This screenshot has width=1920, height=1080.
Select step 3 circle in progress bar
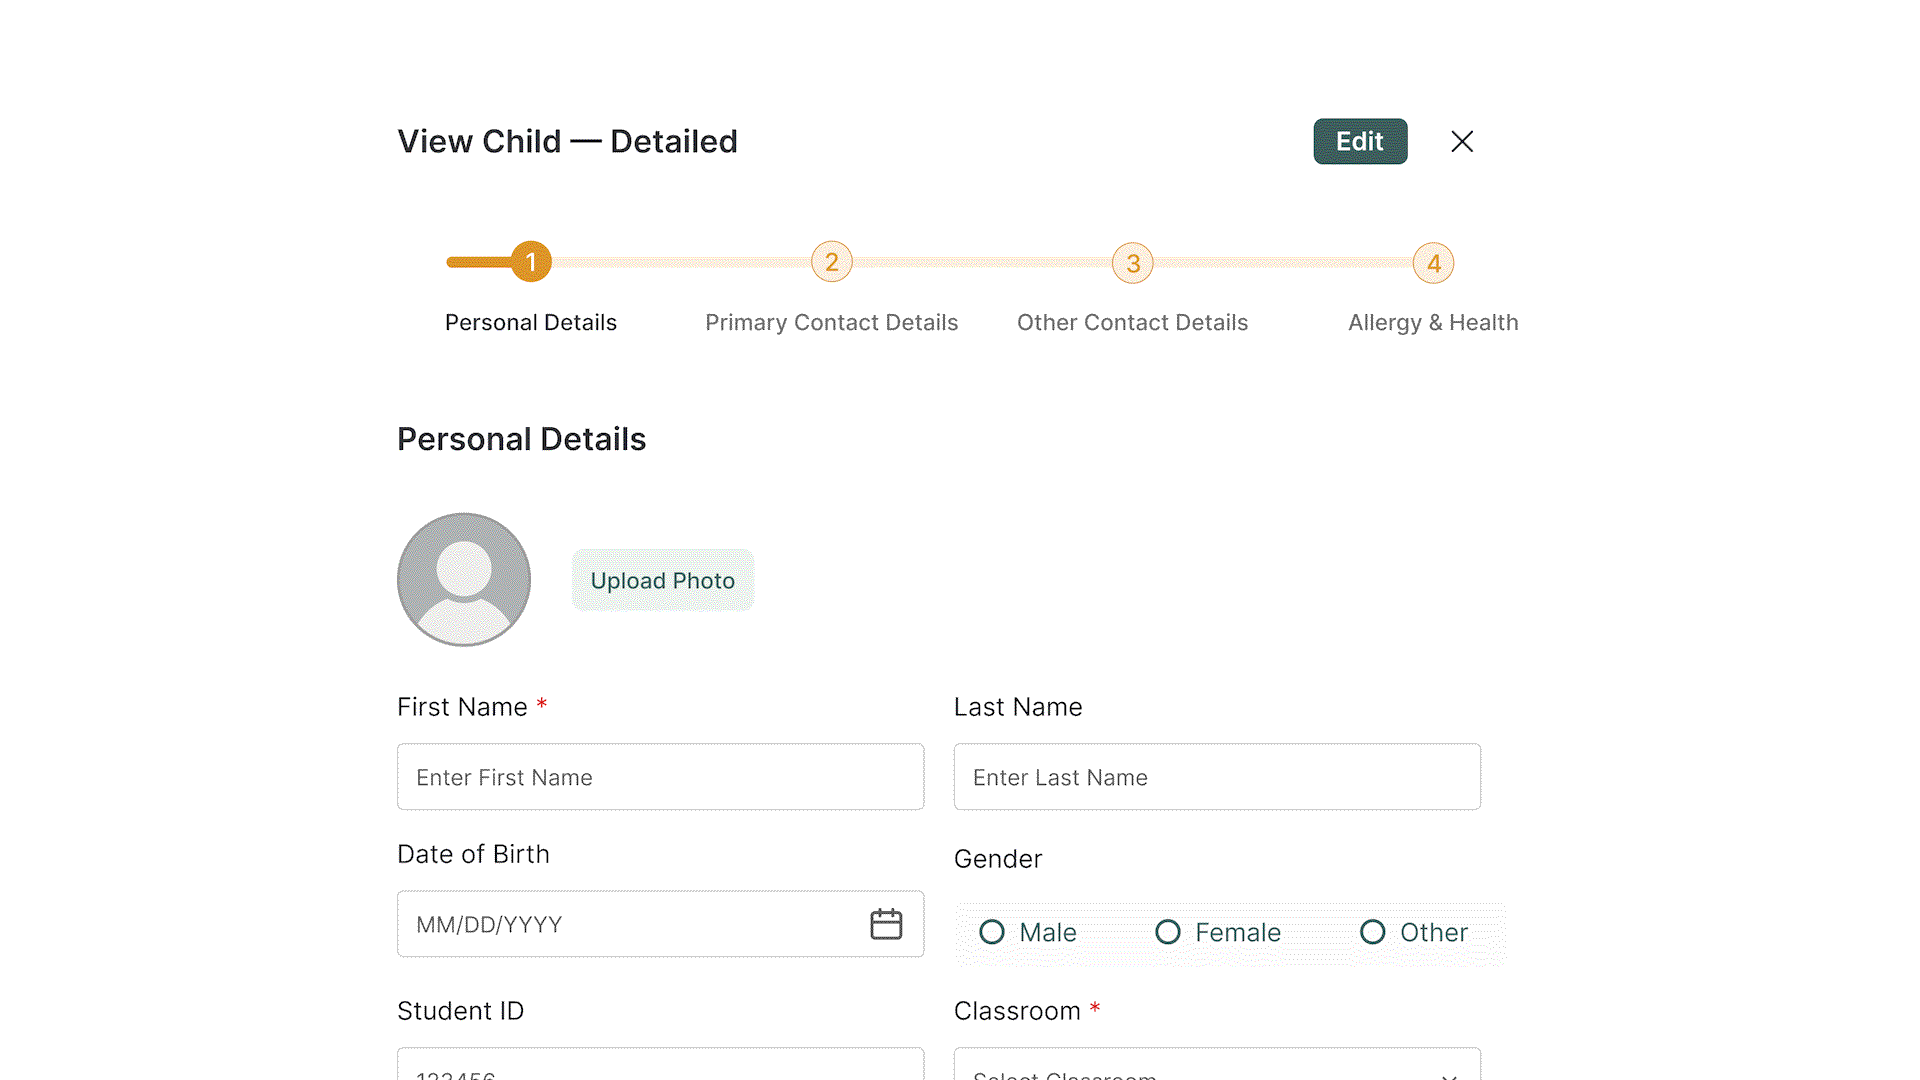(1133, 263)
